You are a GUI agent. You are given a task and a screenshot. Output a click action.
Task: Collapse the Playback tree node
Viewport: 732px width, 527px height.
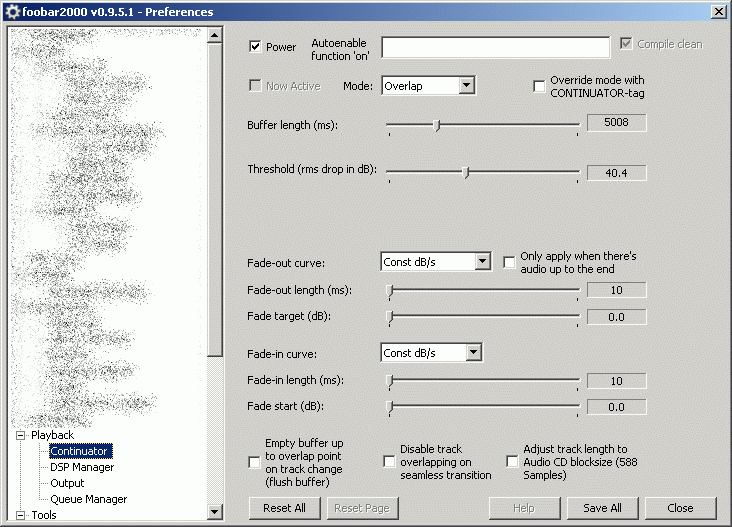pyautogui.click(x=21, y=436)
